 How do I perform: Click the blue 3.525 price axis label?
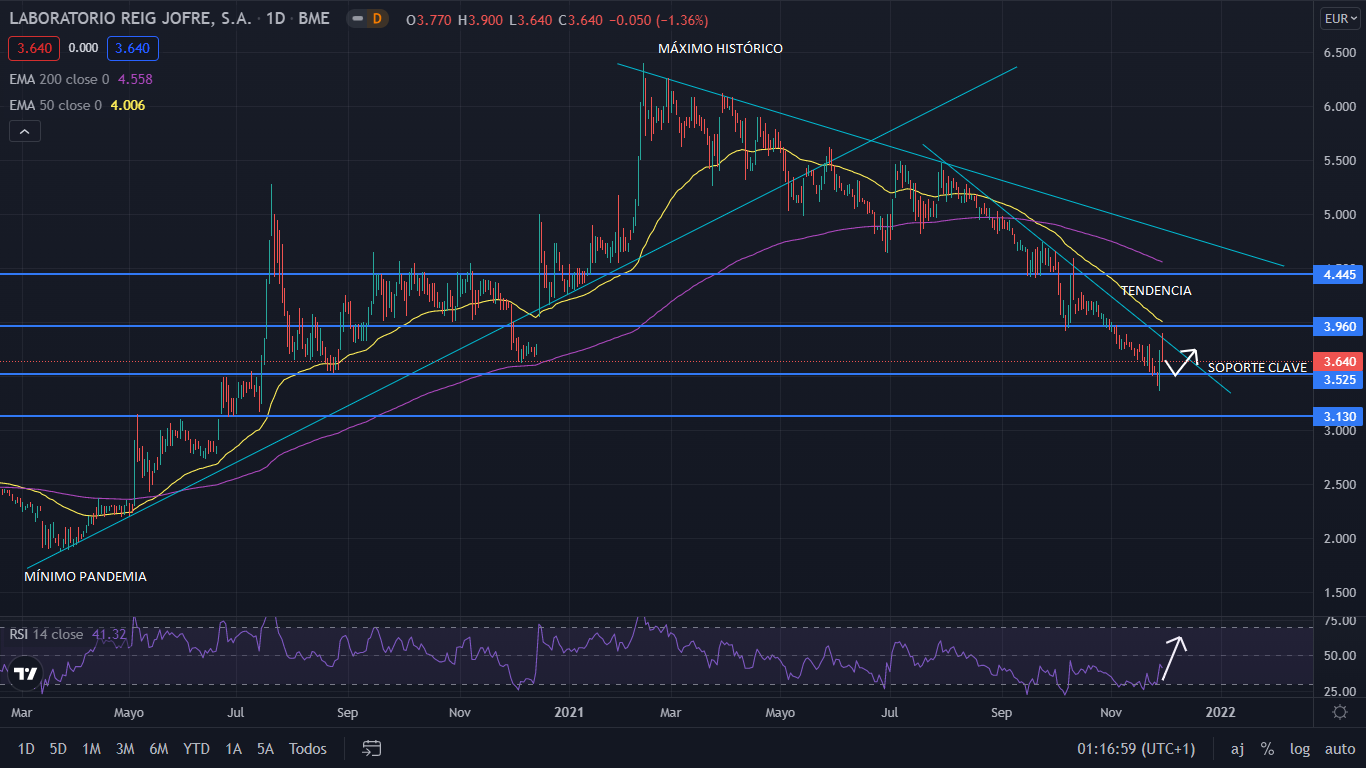[x=1339, y=380]
